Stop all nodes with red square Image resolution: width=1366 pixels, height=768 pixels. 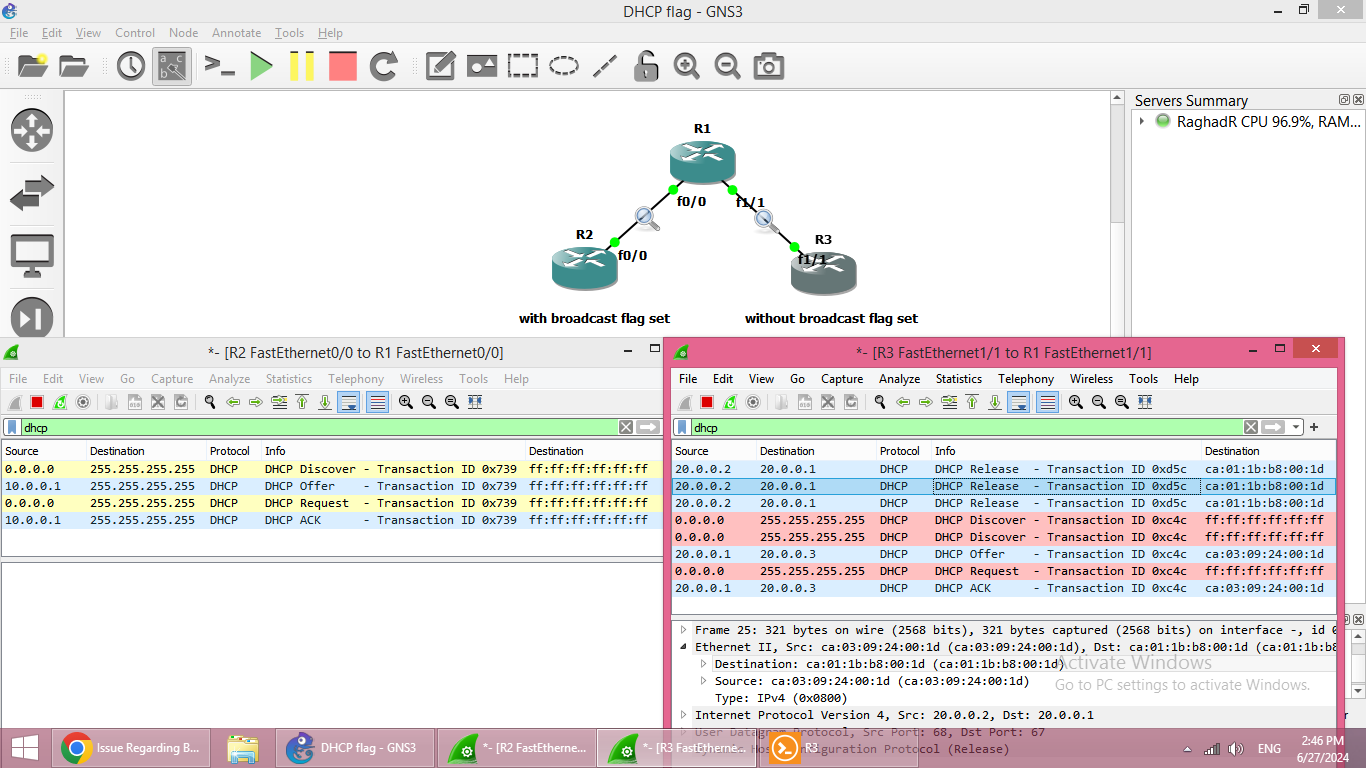(x=342, y=67)
